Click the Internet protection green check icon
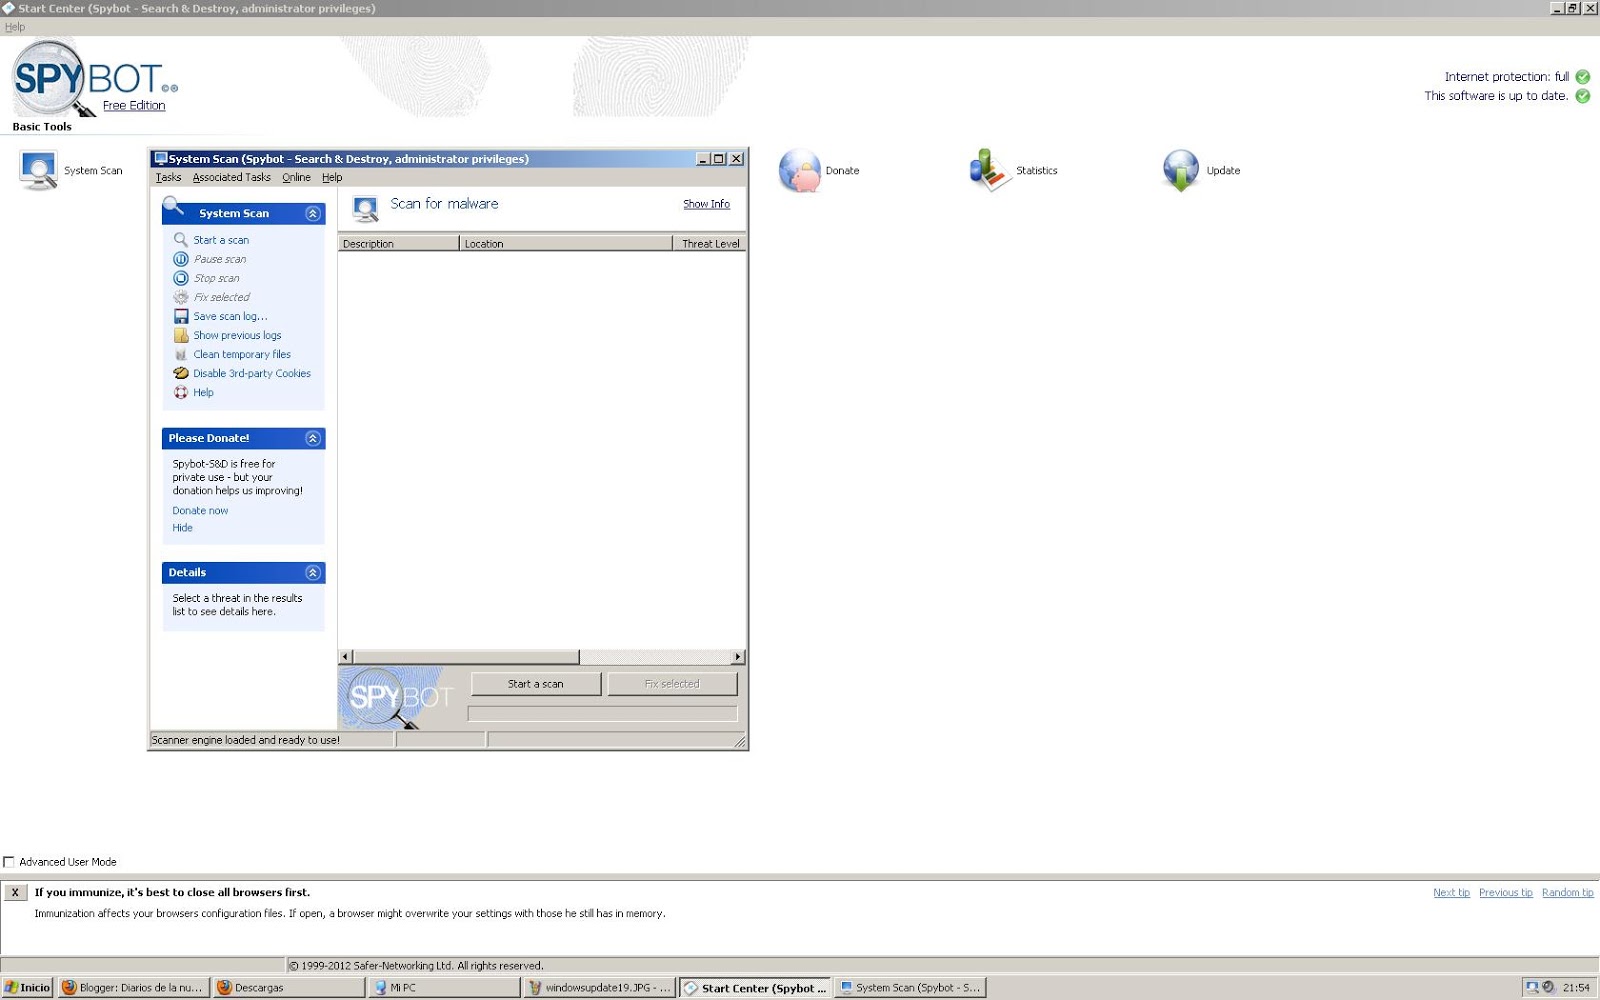This screenshot has height=1000, width=1600. [x=1583, y=77]
